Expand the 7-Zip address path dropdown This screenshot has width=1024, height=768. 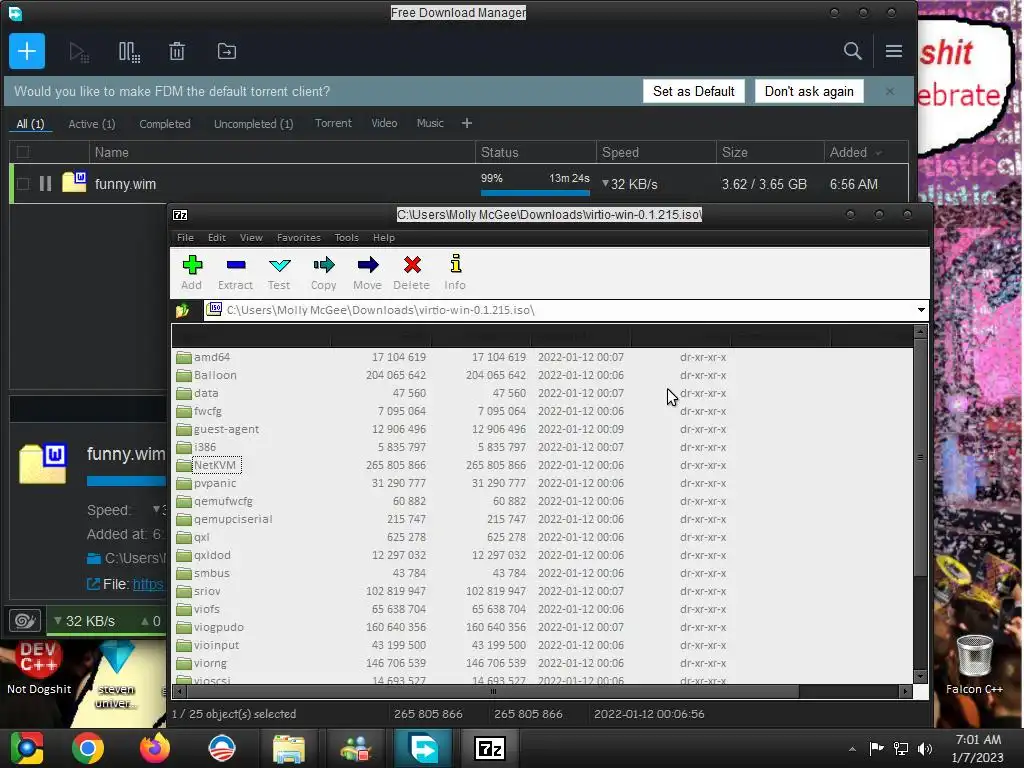pos(921,310)
